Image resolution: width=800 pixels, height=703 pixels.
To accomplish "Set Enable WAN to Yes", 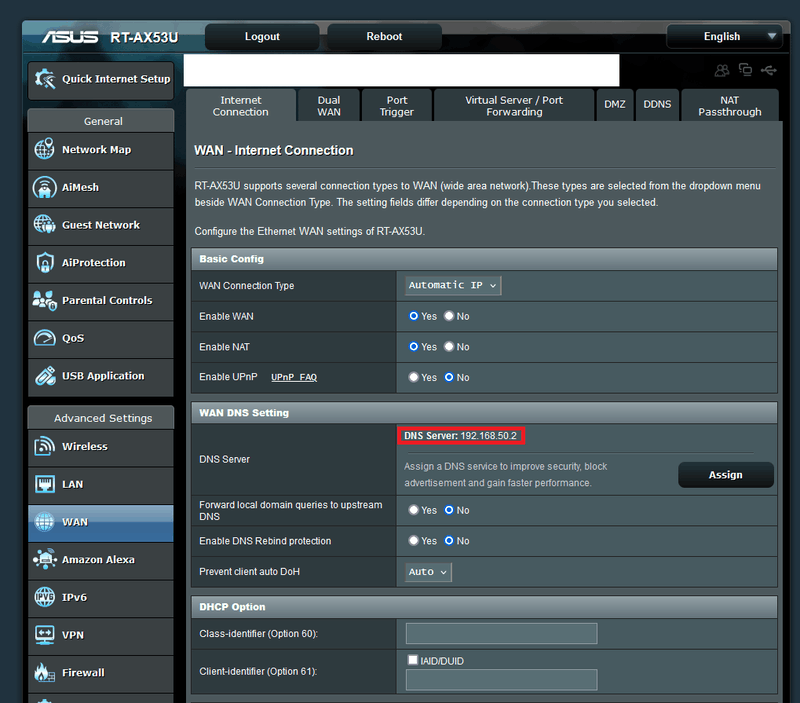I will pyautogui.click(x=413, y=316).
